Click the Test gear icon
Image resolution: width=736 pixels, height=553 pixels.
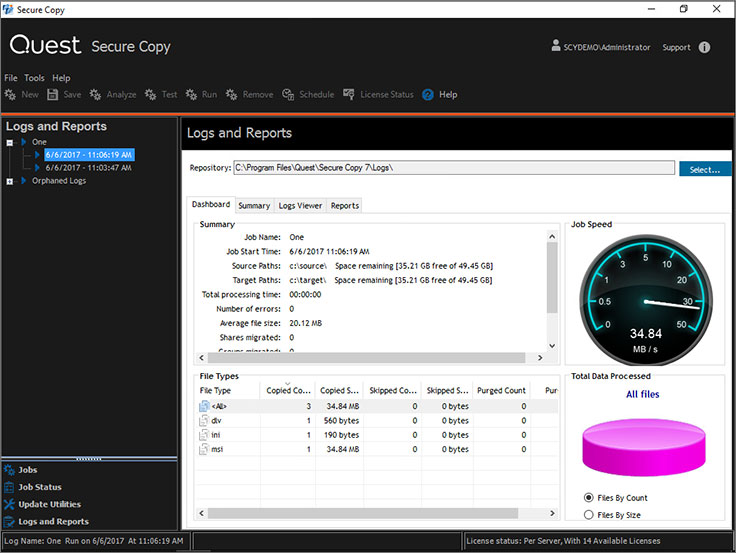click(x=150, y=94)
